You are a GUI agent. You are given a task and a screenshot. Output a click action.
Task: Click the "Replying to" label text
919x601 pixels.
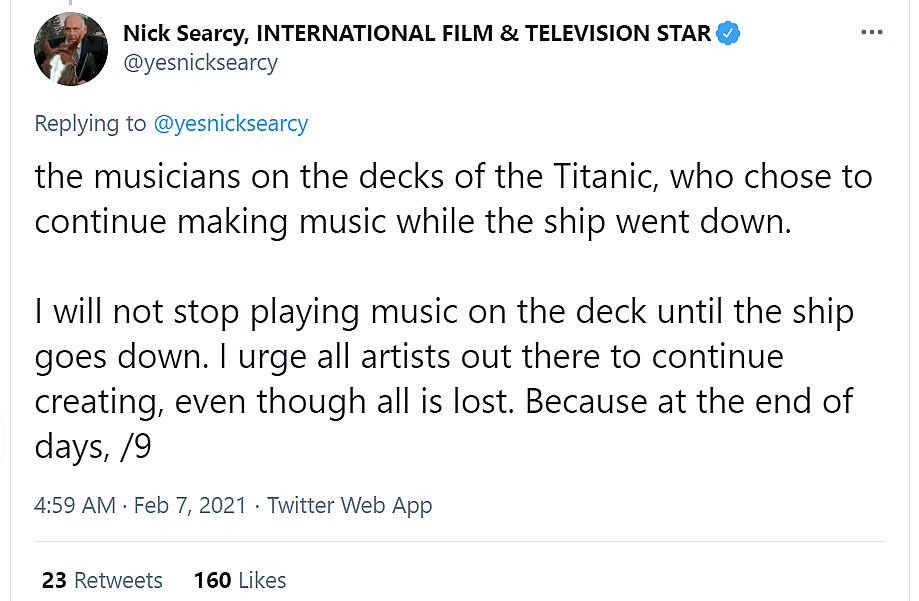pos(90,124)
